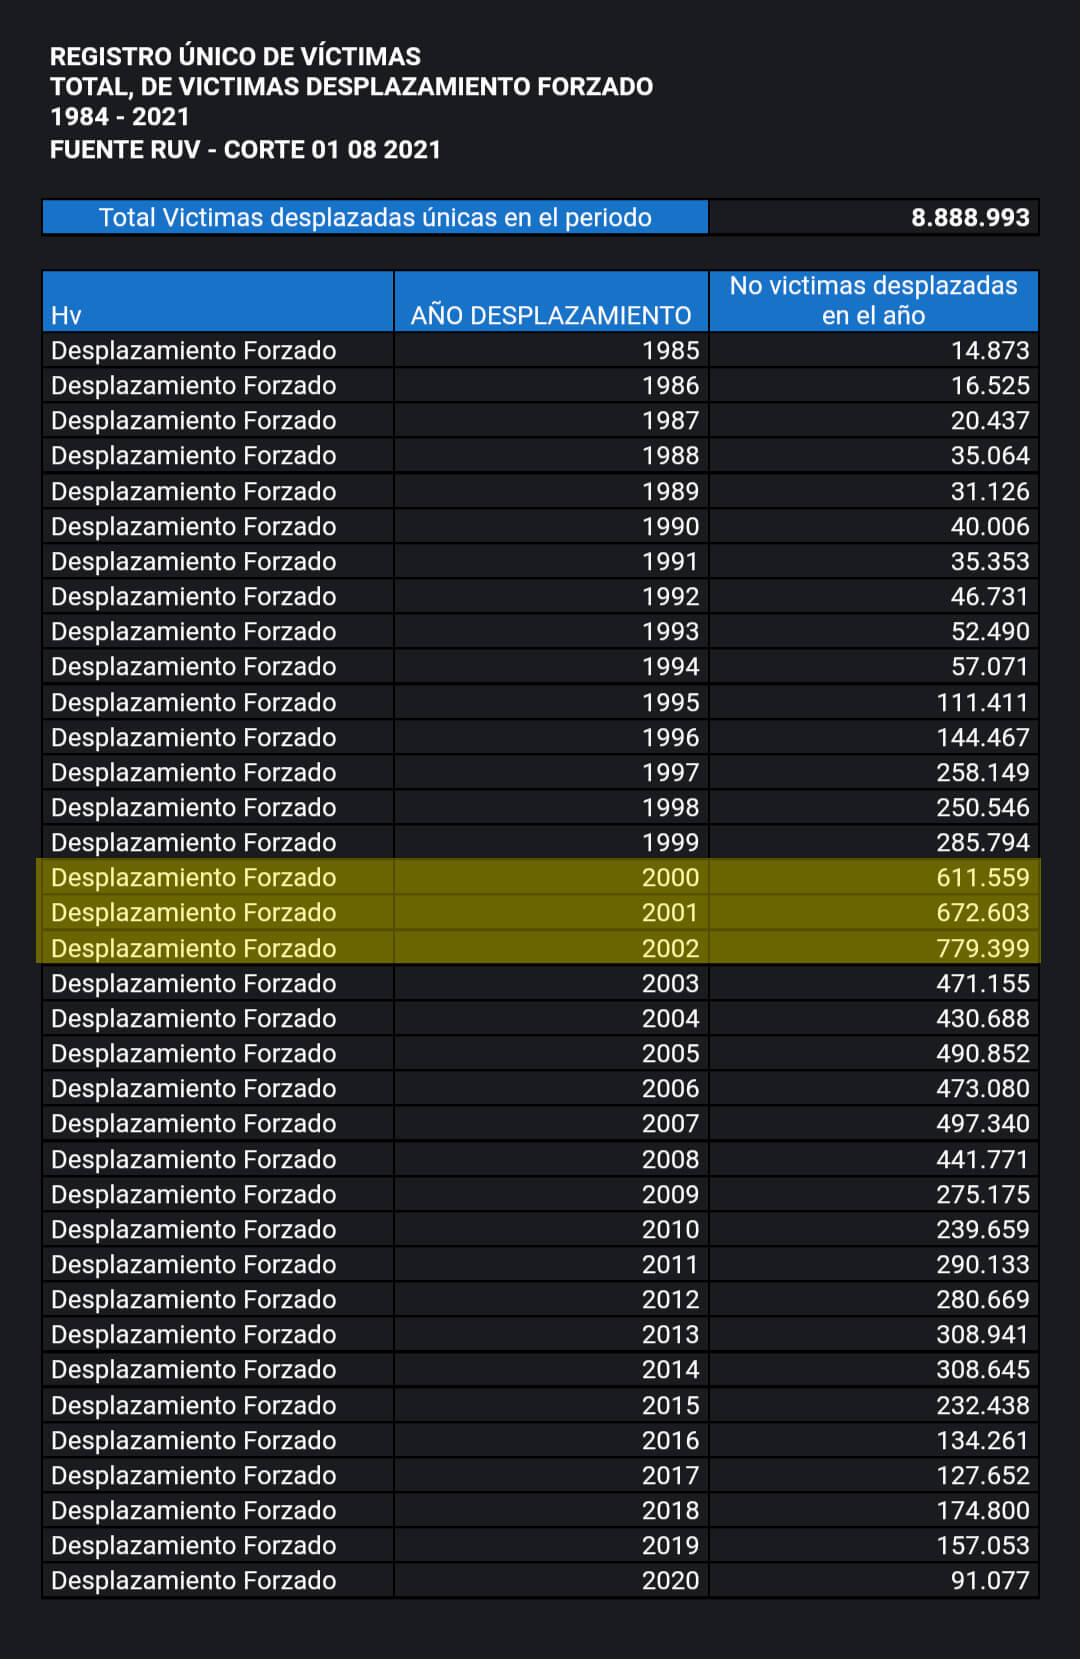Select the total value 8.888.993
This screenshot has height=1659, width=1080.
[x=969, y=218]
